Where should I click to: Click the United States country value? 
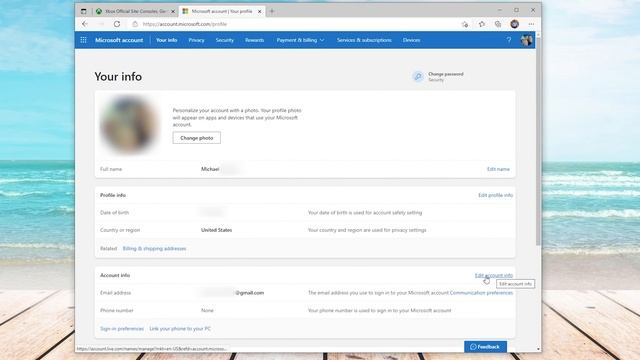click(x=216, y=230)
